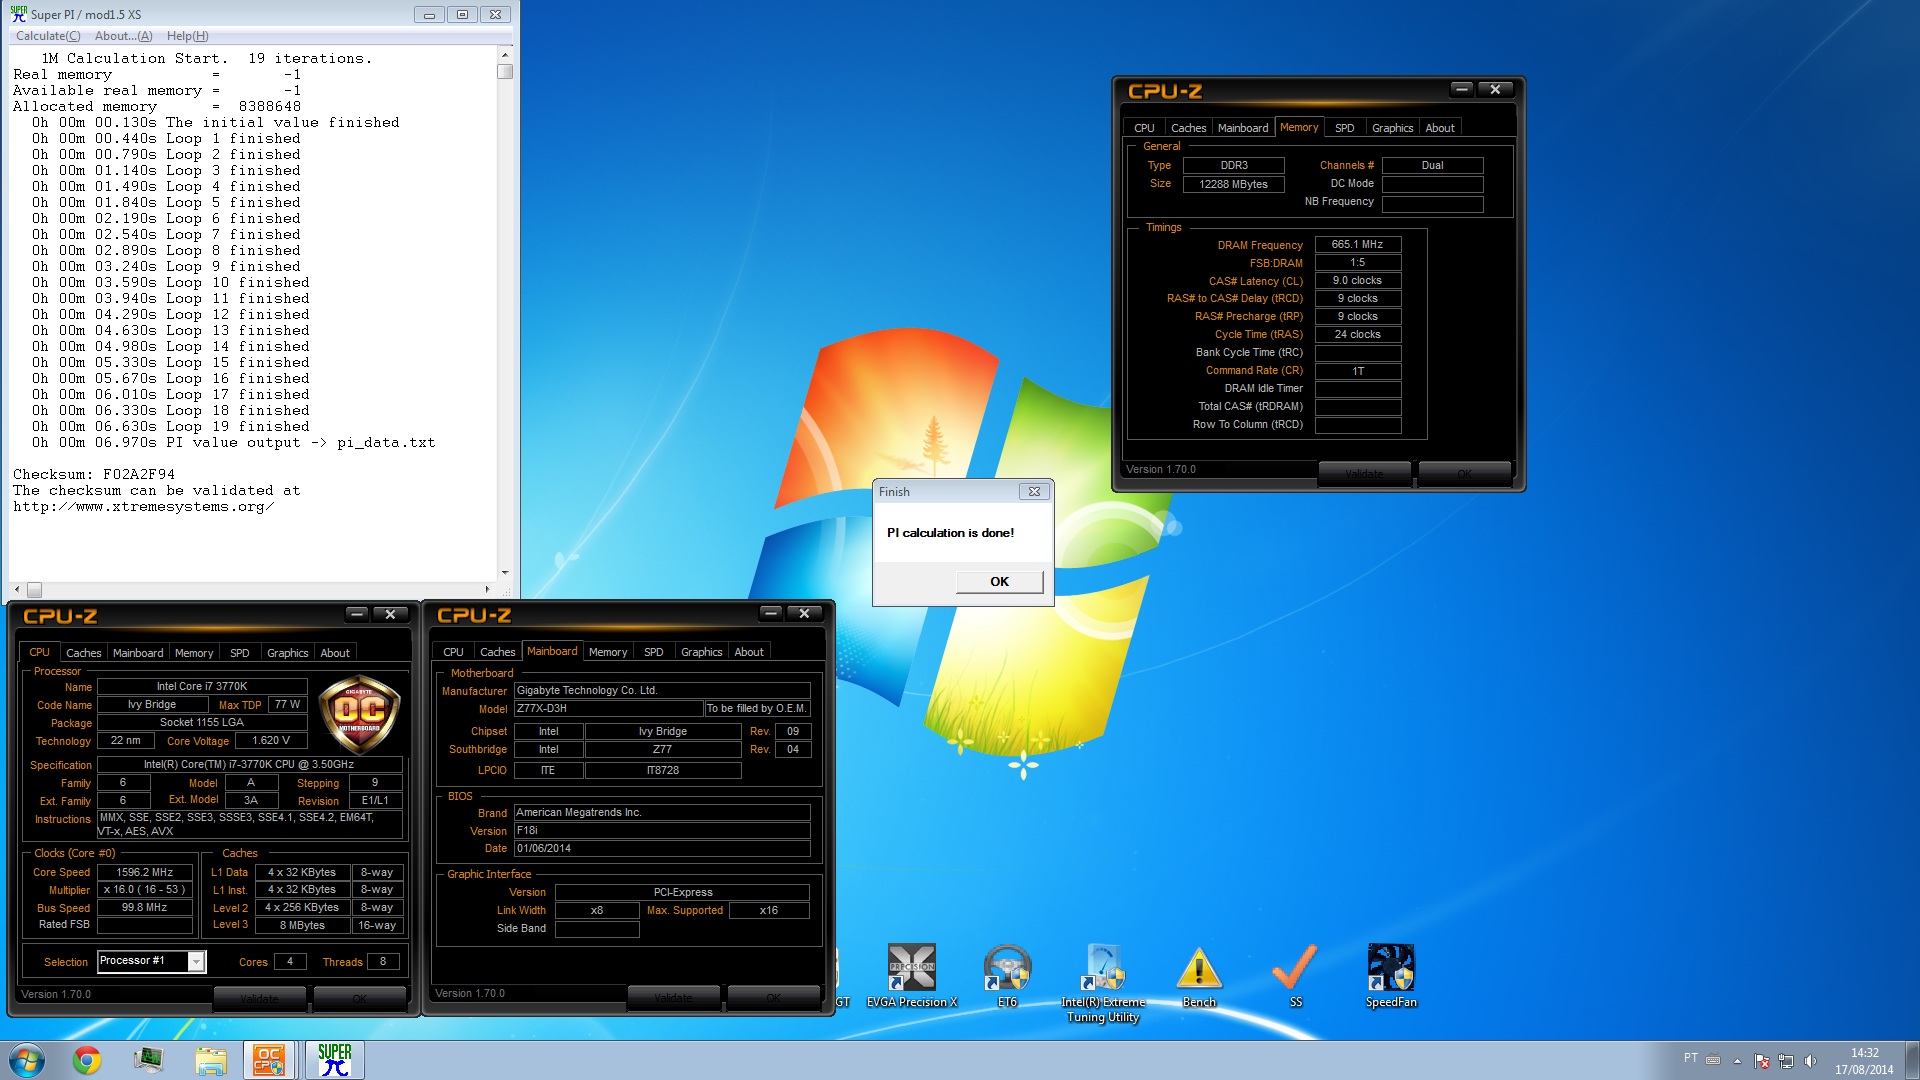Screen dimensions: 1920x1080
Task: Select Caches tab in Memory CPU-Z window
Action: [1188, 127]
